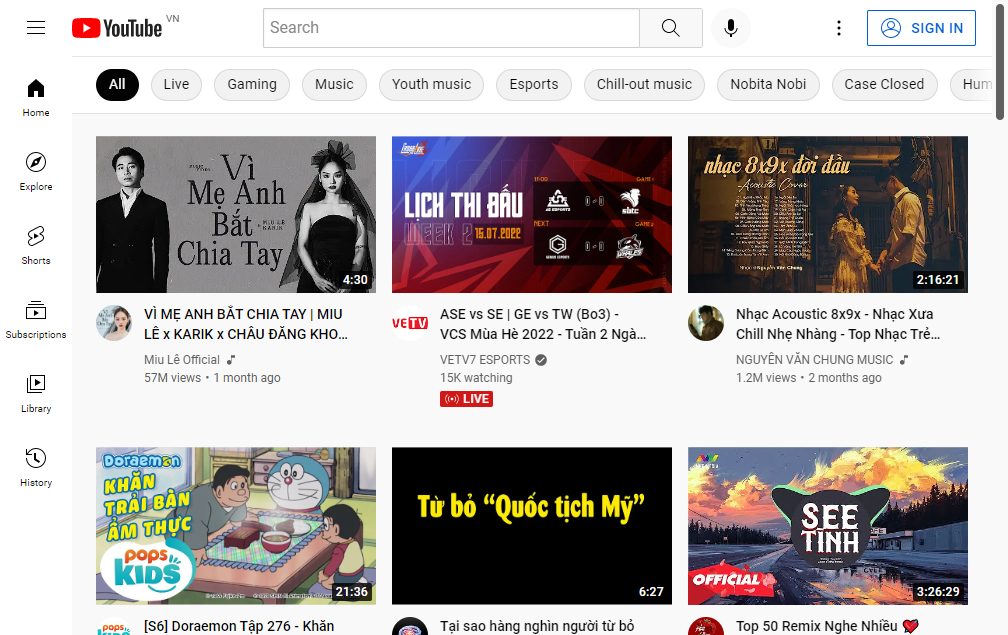Viewport: 1008px width, 635px height.
Task: Select the Chill-out music chip
Action: pos(644,84)
